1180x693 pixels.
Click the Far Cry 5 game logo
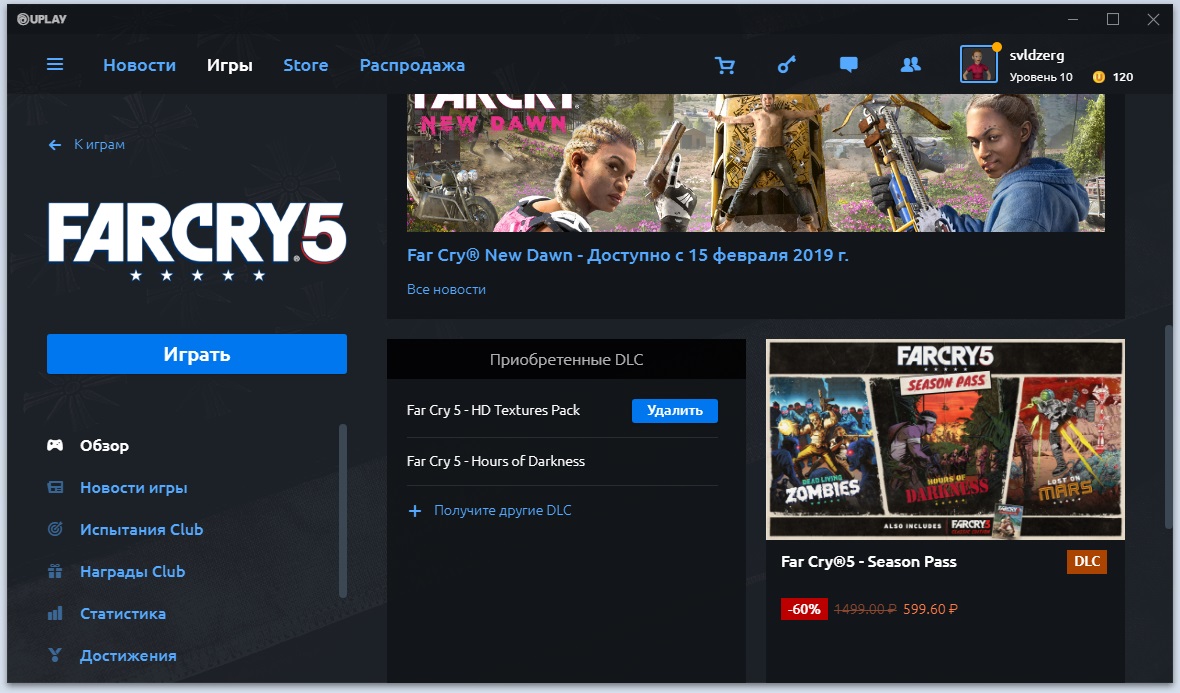pos(197,241)
